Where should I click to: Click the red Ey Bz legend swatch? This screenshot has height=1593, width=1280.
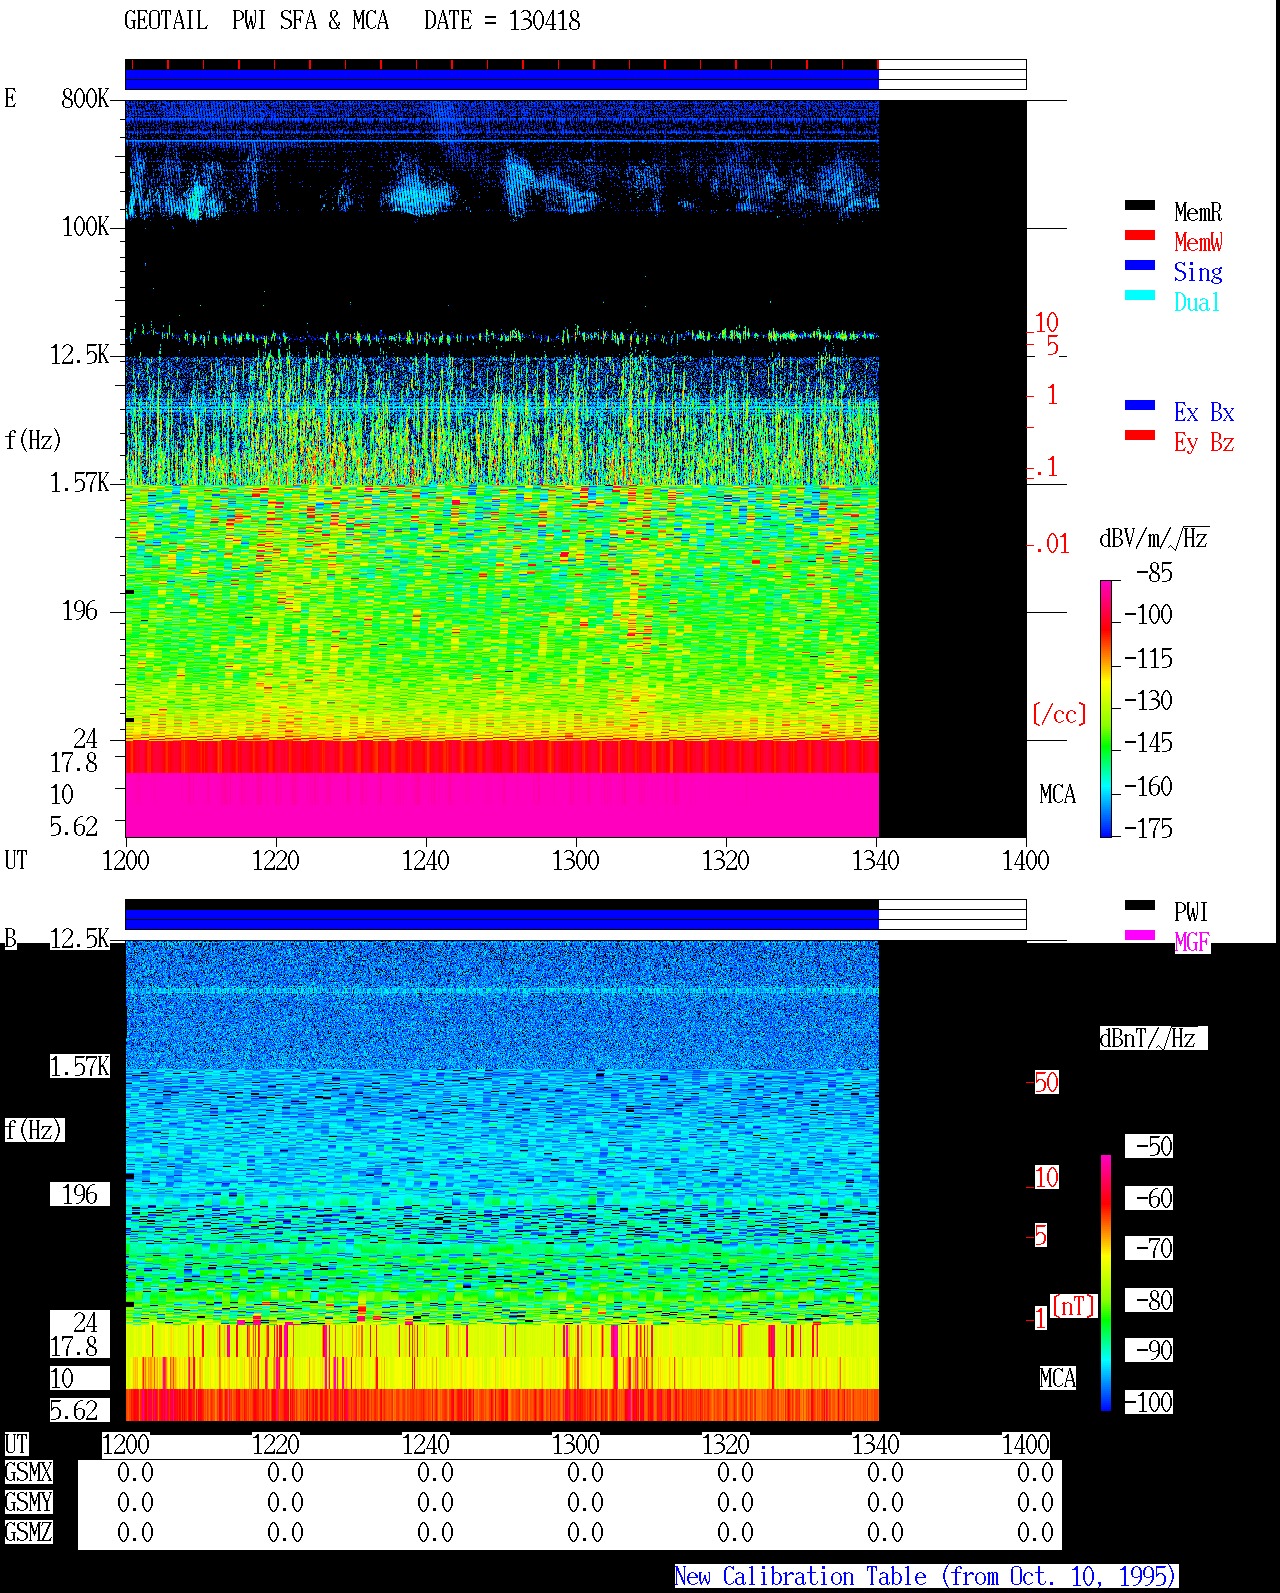coord(1140,435)
